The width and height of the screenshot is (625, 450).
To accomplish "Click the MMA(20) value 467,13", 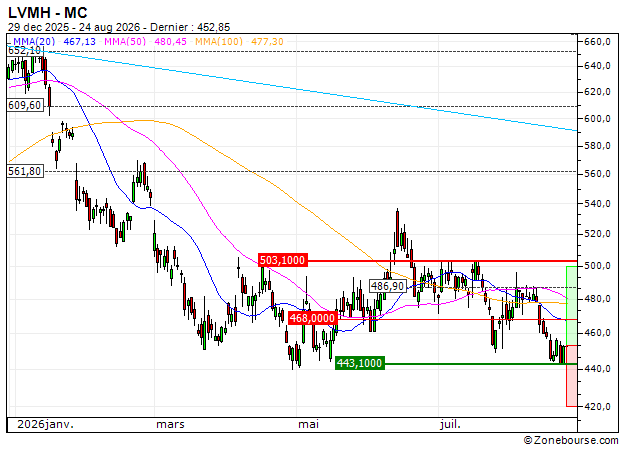I will (x=79, y=41).
